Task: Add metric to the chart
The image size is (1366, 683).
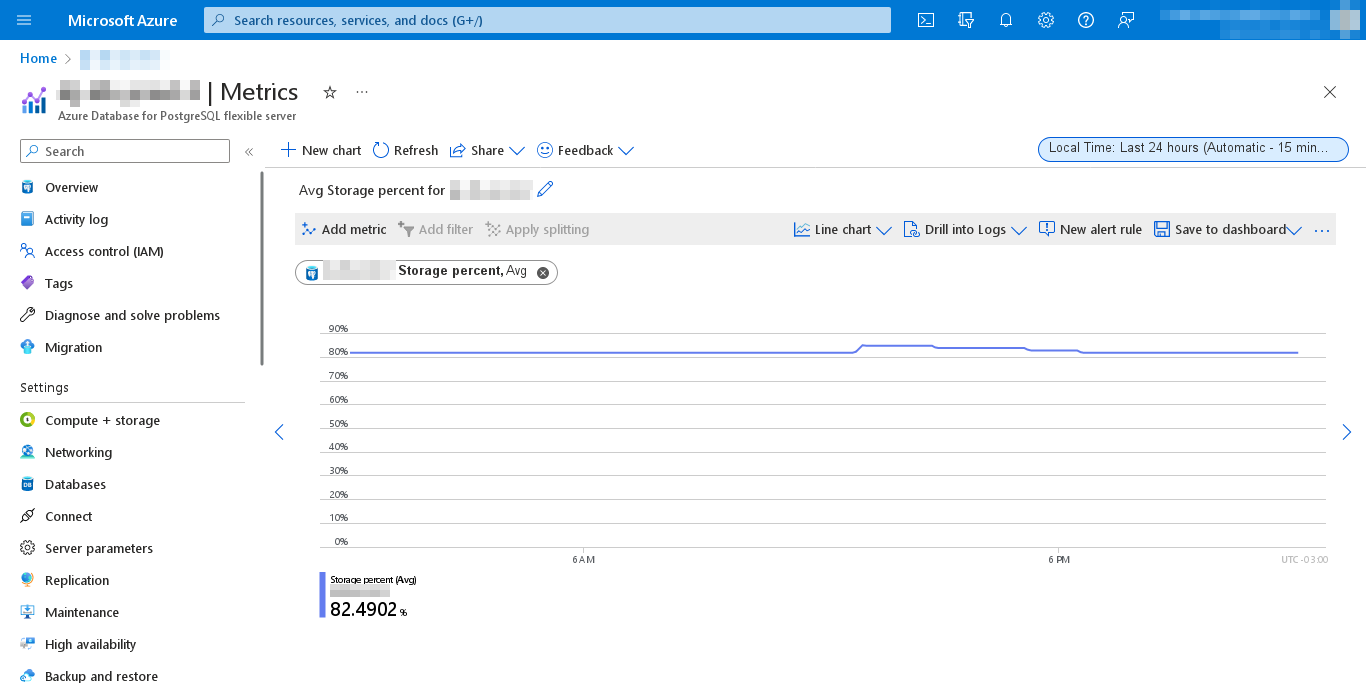Action: pos(344,229)
